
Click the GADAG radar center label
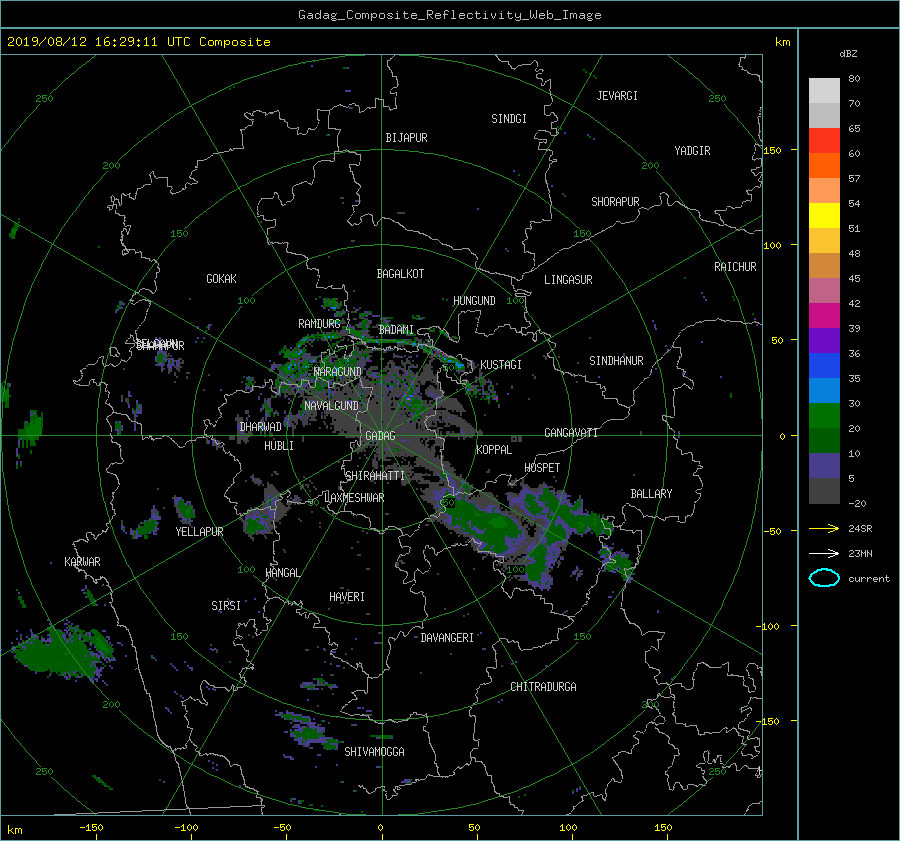pyautogui.click(x=381, y=436)
